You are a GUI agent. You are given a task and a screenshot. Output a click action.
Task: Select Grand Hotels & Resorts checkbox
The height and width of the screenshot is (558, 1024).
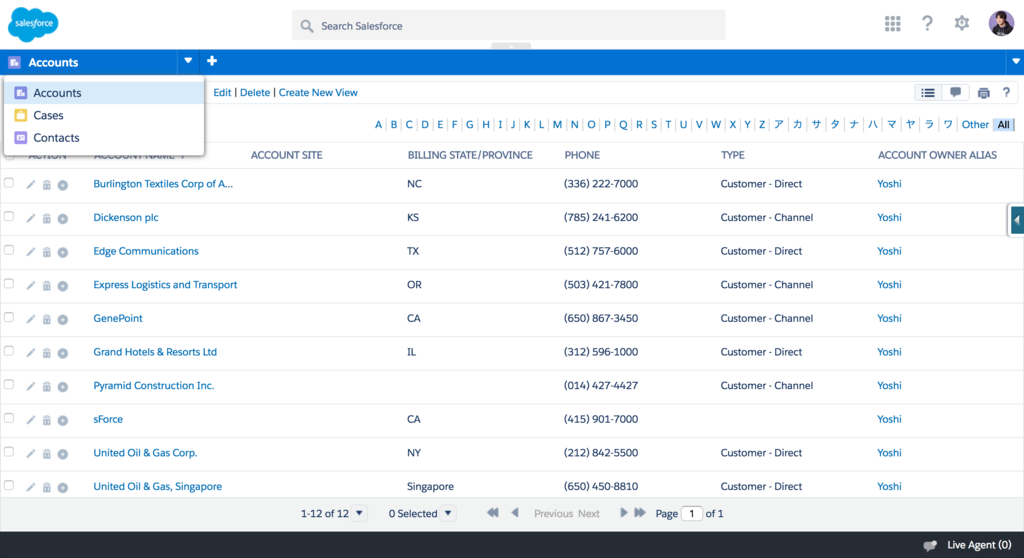click(9, 351)
